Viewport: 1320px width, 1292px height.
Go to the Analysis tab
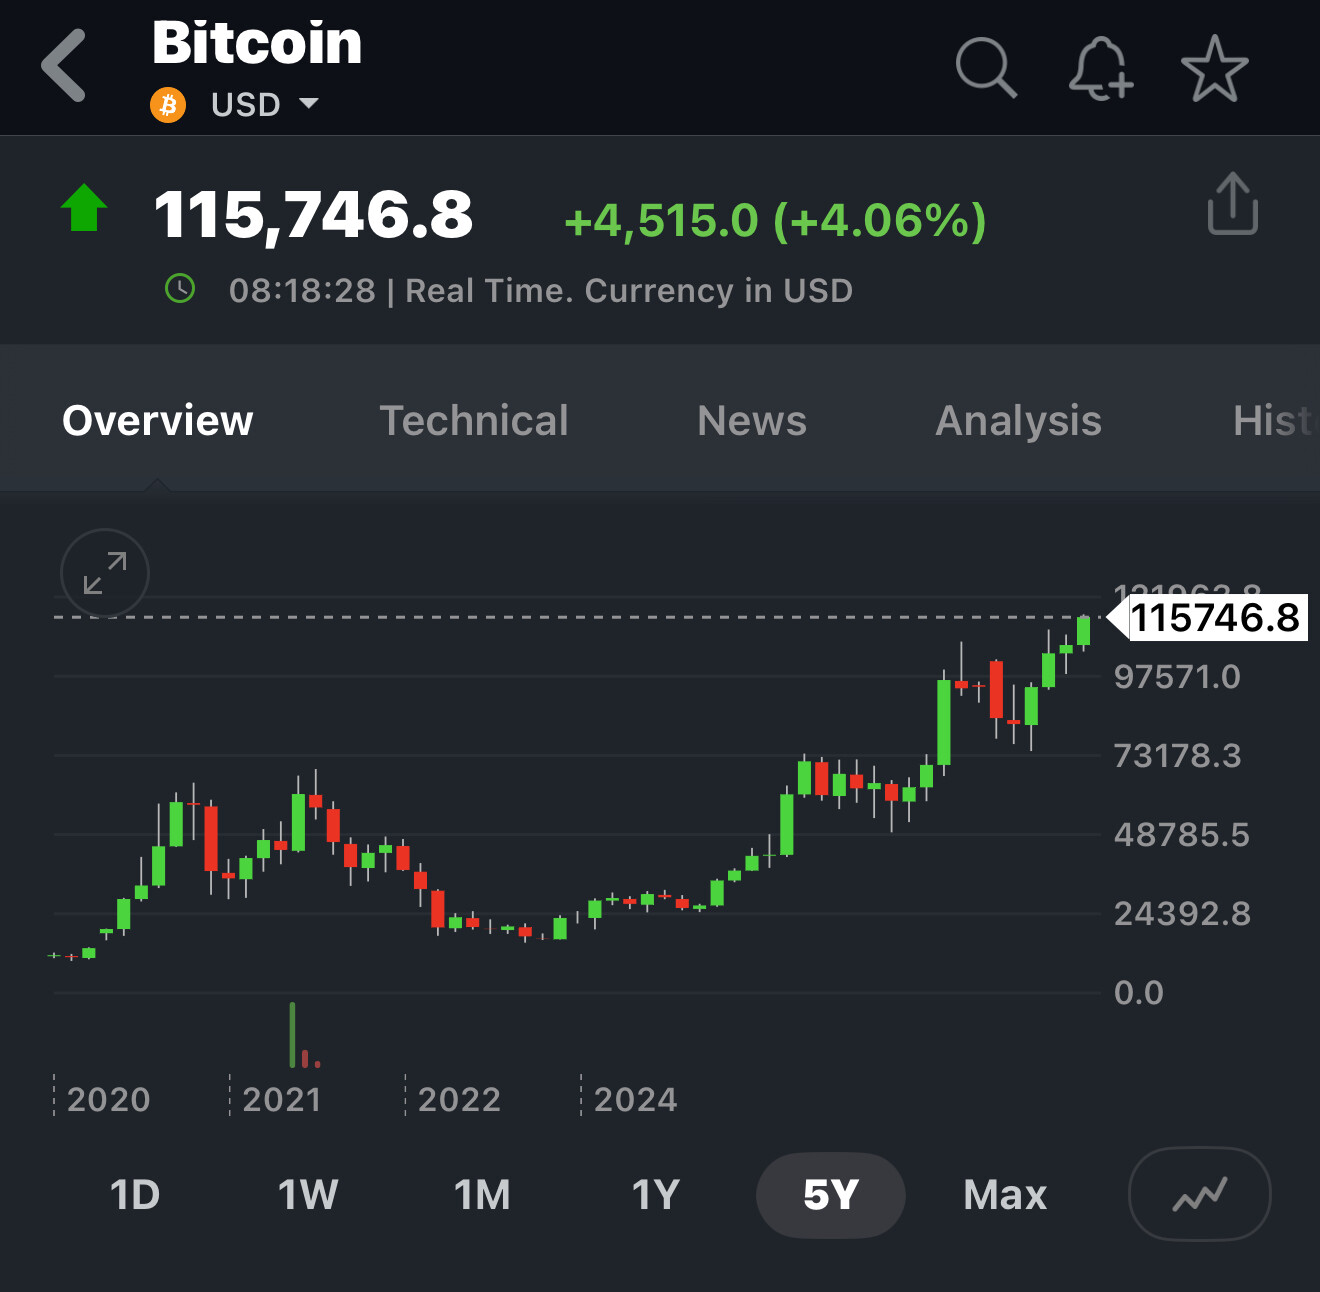[x=1018, y=421]
